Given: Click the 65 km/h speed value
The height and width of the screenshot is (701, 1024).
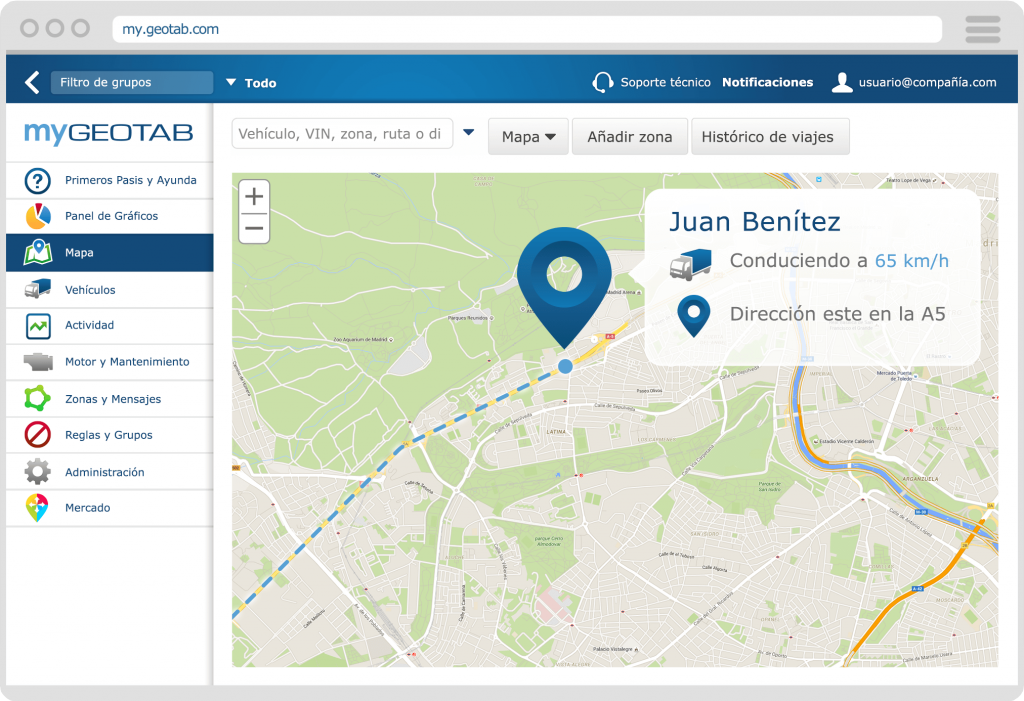Looking at the screenshot, I should [x=912, y=261].
